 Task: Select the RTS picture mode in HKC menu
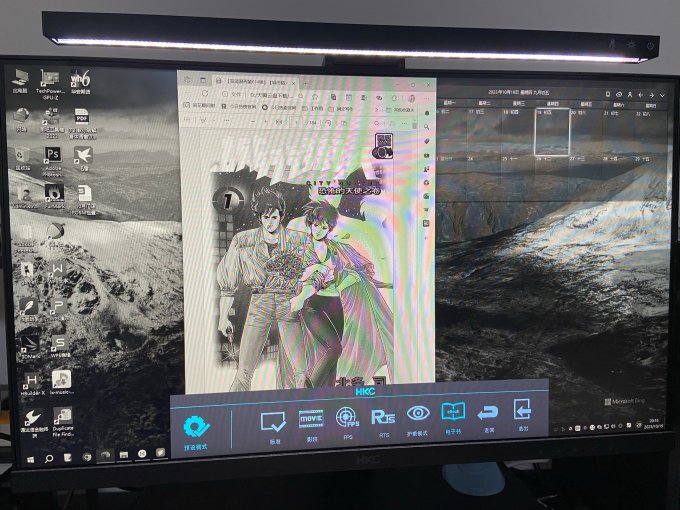[x=383, y=417]
